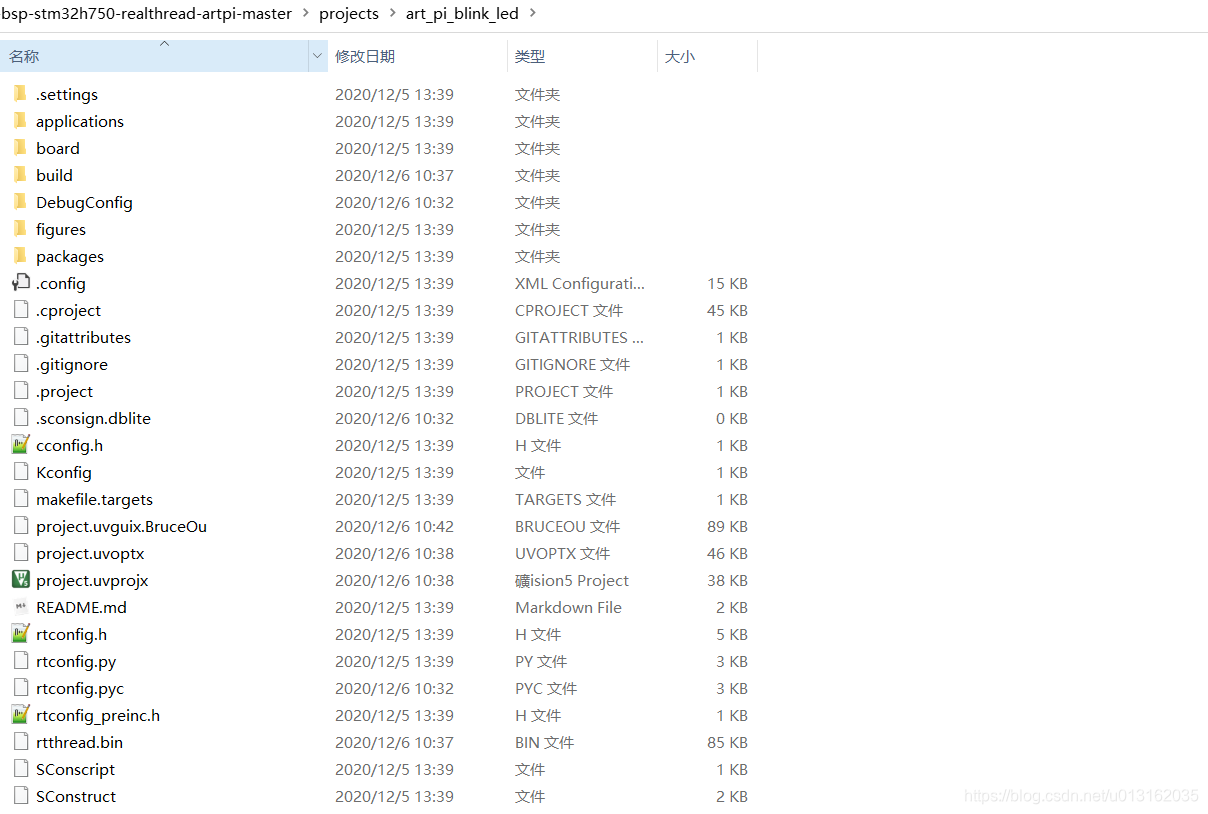Click the .gitignore file icon
This screenshot has height=814, width=1208.
[20, 364]
